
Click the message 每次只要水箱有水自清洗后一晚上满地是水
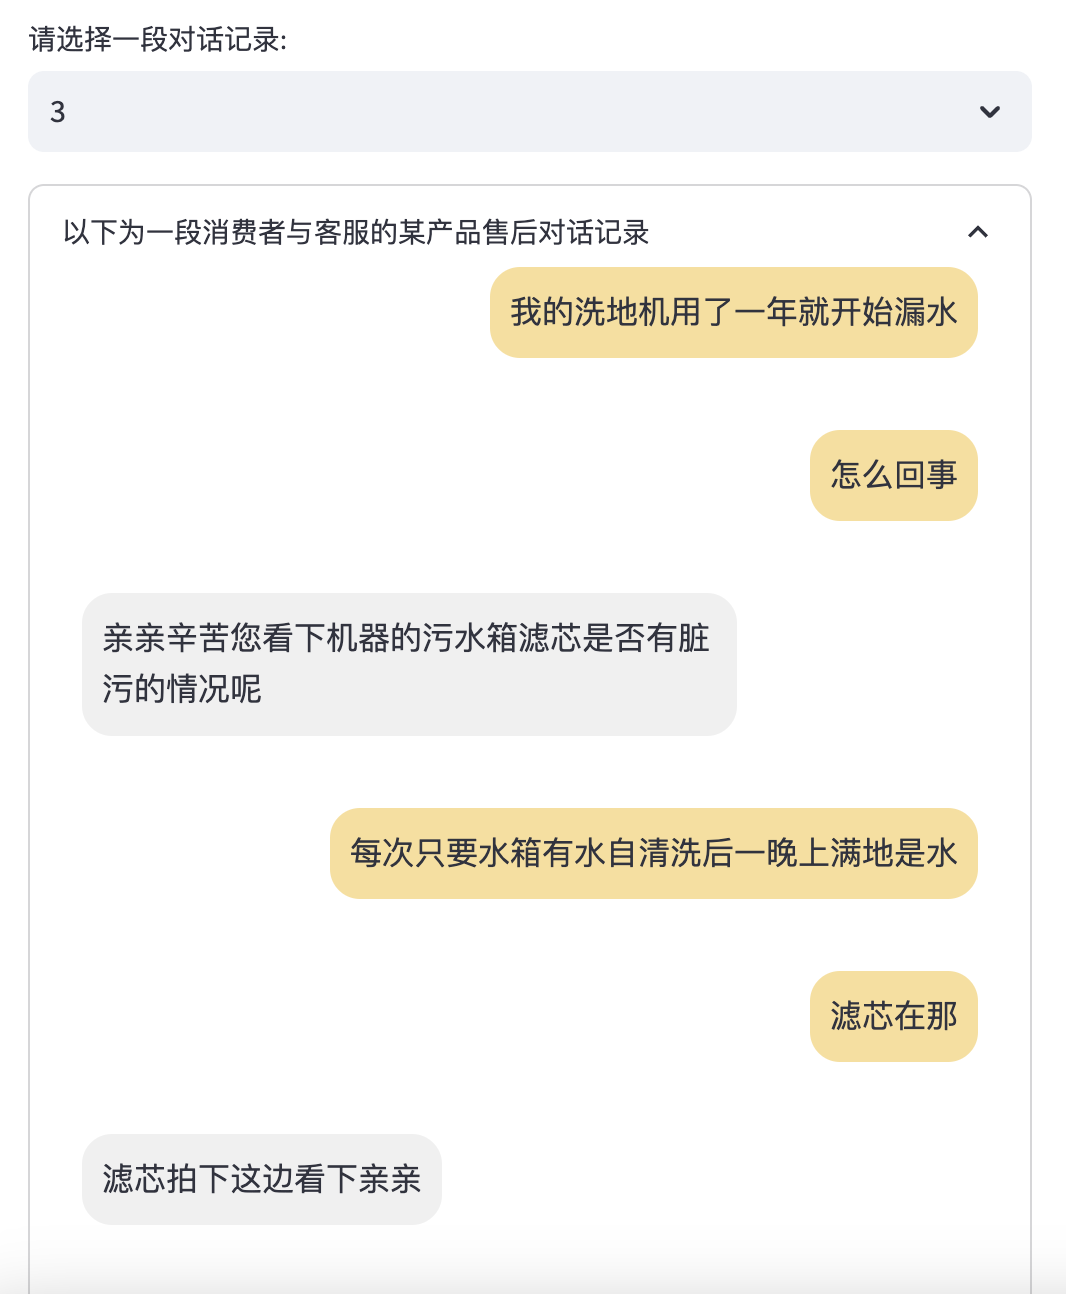(x=653, y=853)
